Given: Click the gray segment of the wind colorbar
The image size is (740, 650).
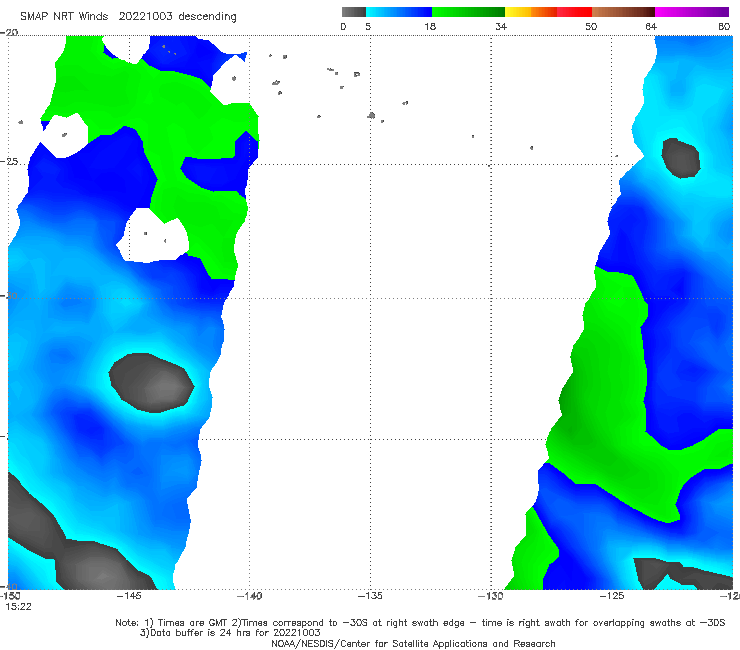Looking at the screenshot, I should [354, 12].
